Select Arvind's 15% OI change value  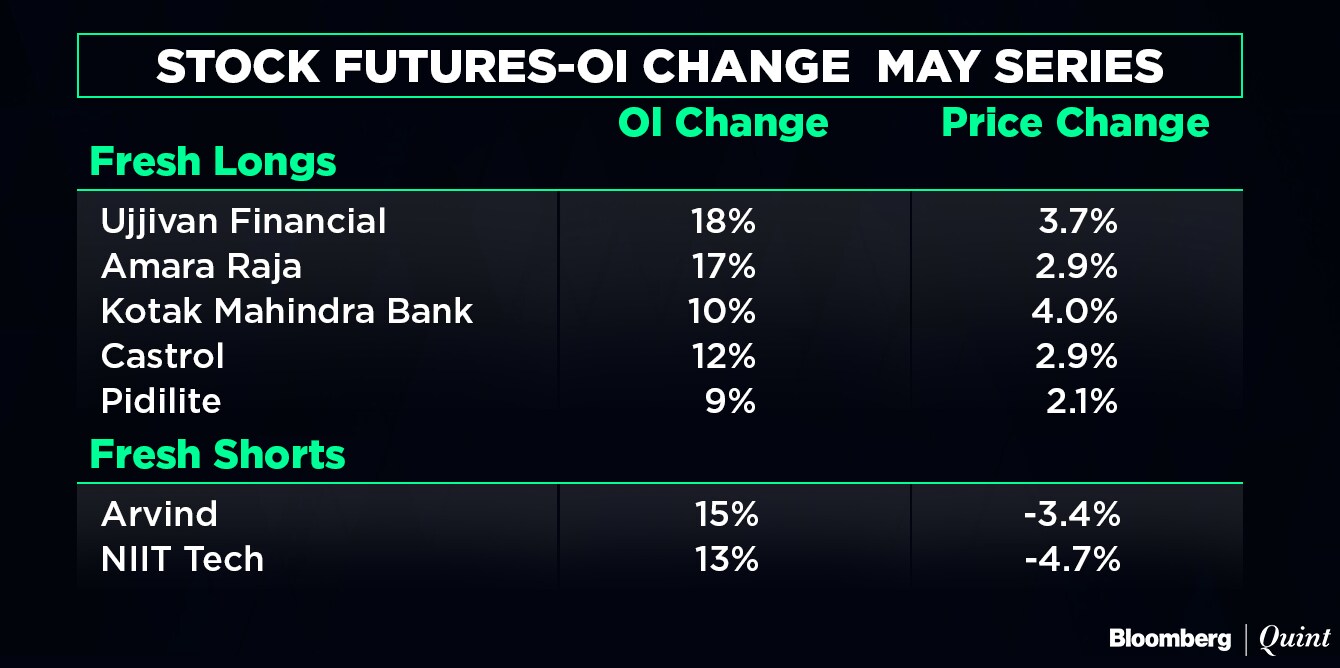coord(726,514)
